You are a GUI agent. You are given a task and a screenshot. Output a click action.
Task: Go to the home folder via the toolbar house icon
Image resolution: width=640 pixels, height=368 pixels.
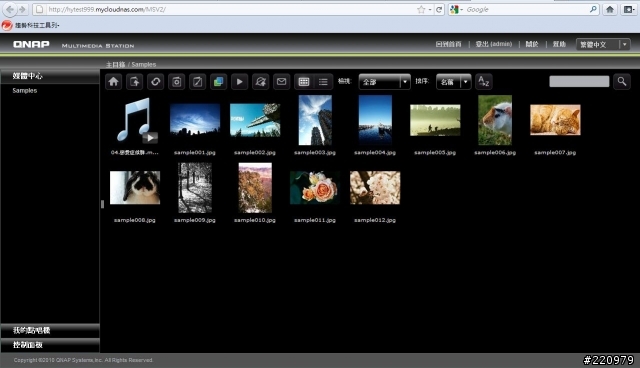[x=113, y=82]
